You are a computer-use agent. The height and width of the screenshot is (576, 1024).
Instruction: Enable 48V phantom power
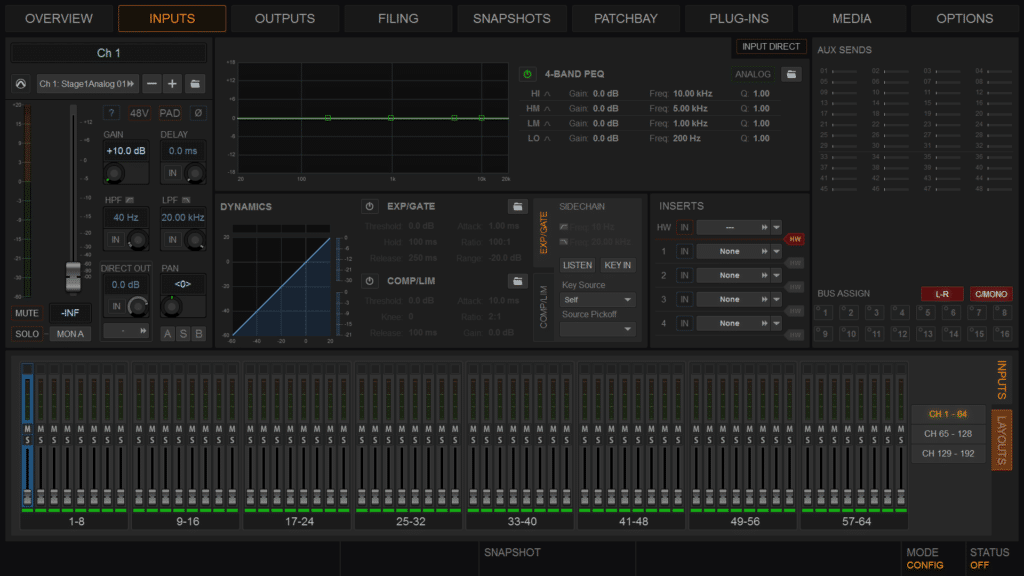[139, 113]
